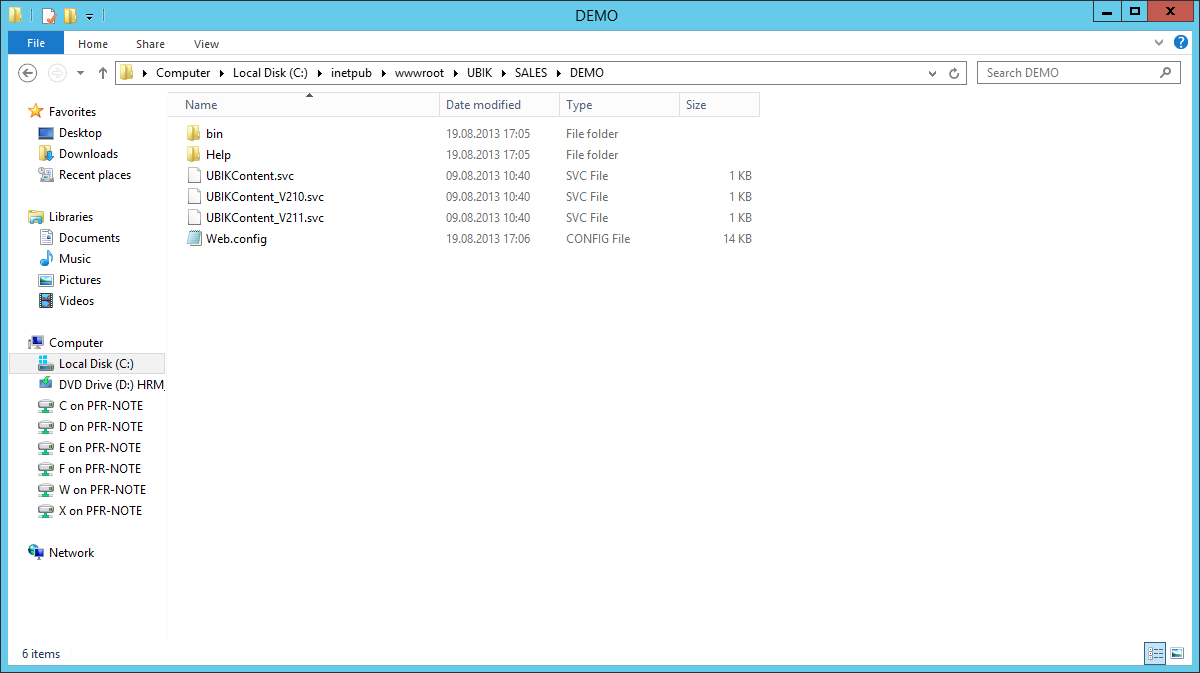Click the Properties icon in quick access toolbar
Screen dimensions: 1200x673
[x=48, y=15]
